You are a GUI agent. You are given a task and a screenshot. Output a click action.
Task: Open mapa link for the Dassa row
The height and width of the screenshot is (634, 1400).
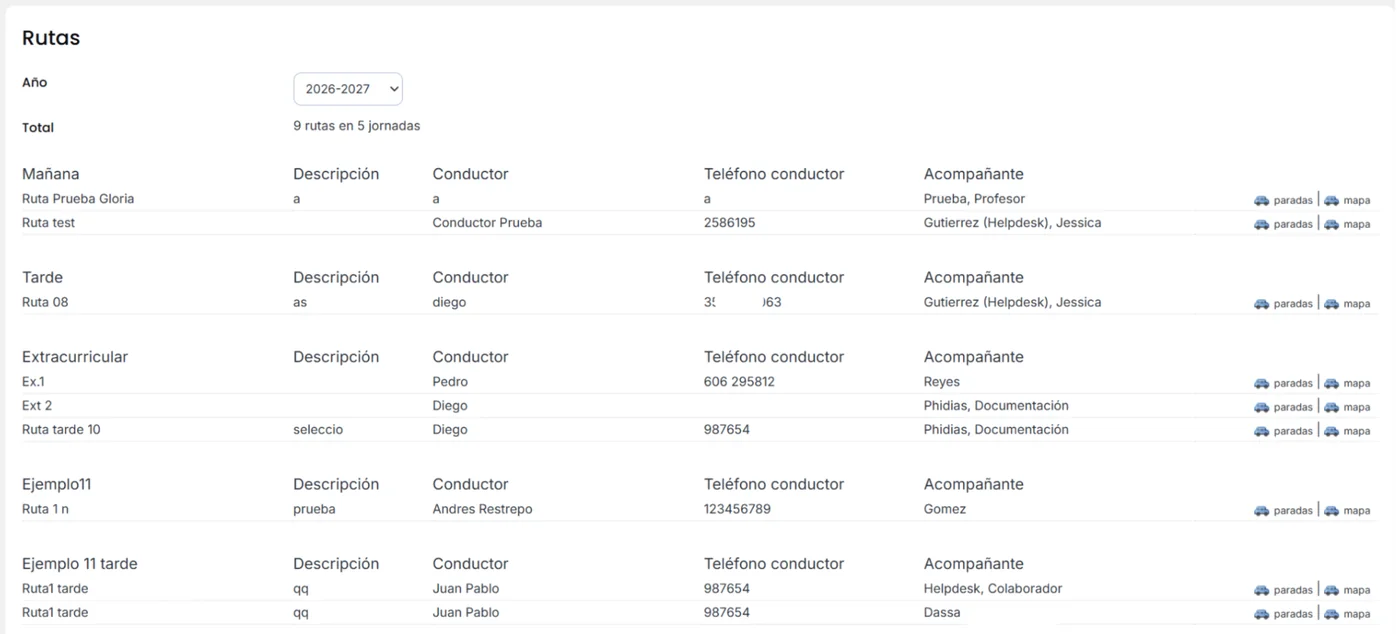coord(1357,614)
